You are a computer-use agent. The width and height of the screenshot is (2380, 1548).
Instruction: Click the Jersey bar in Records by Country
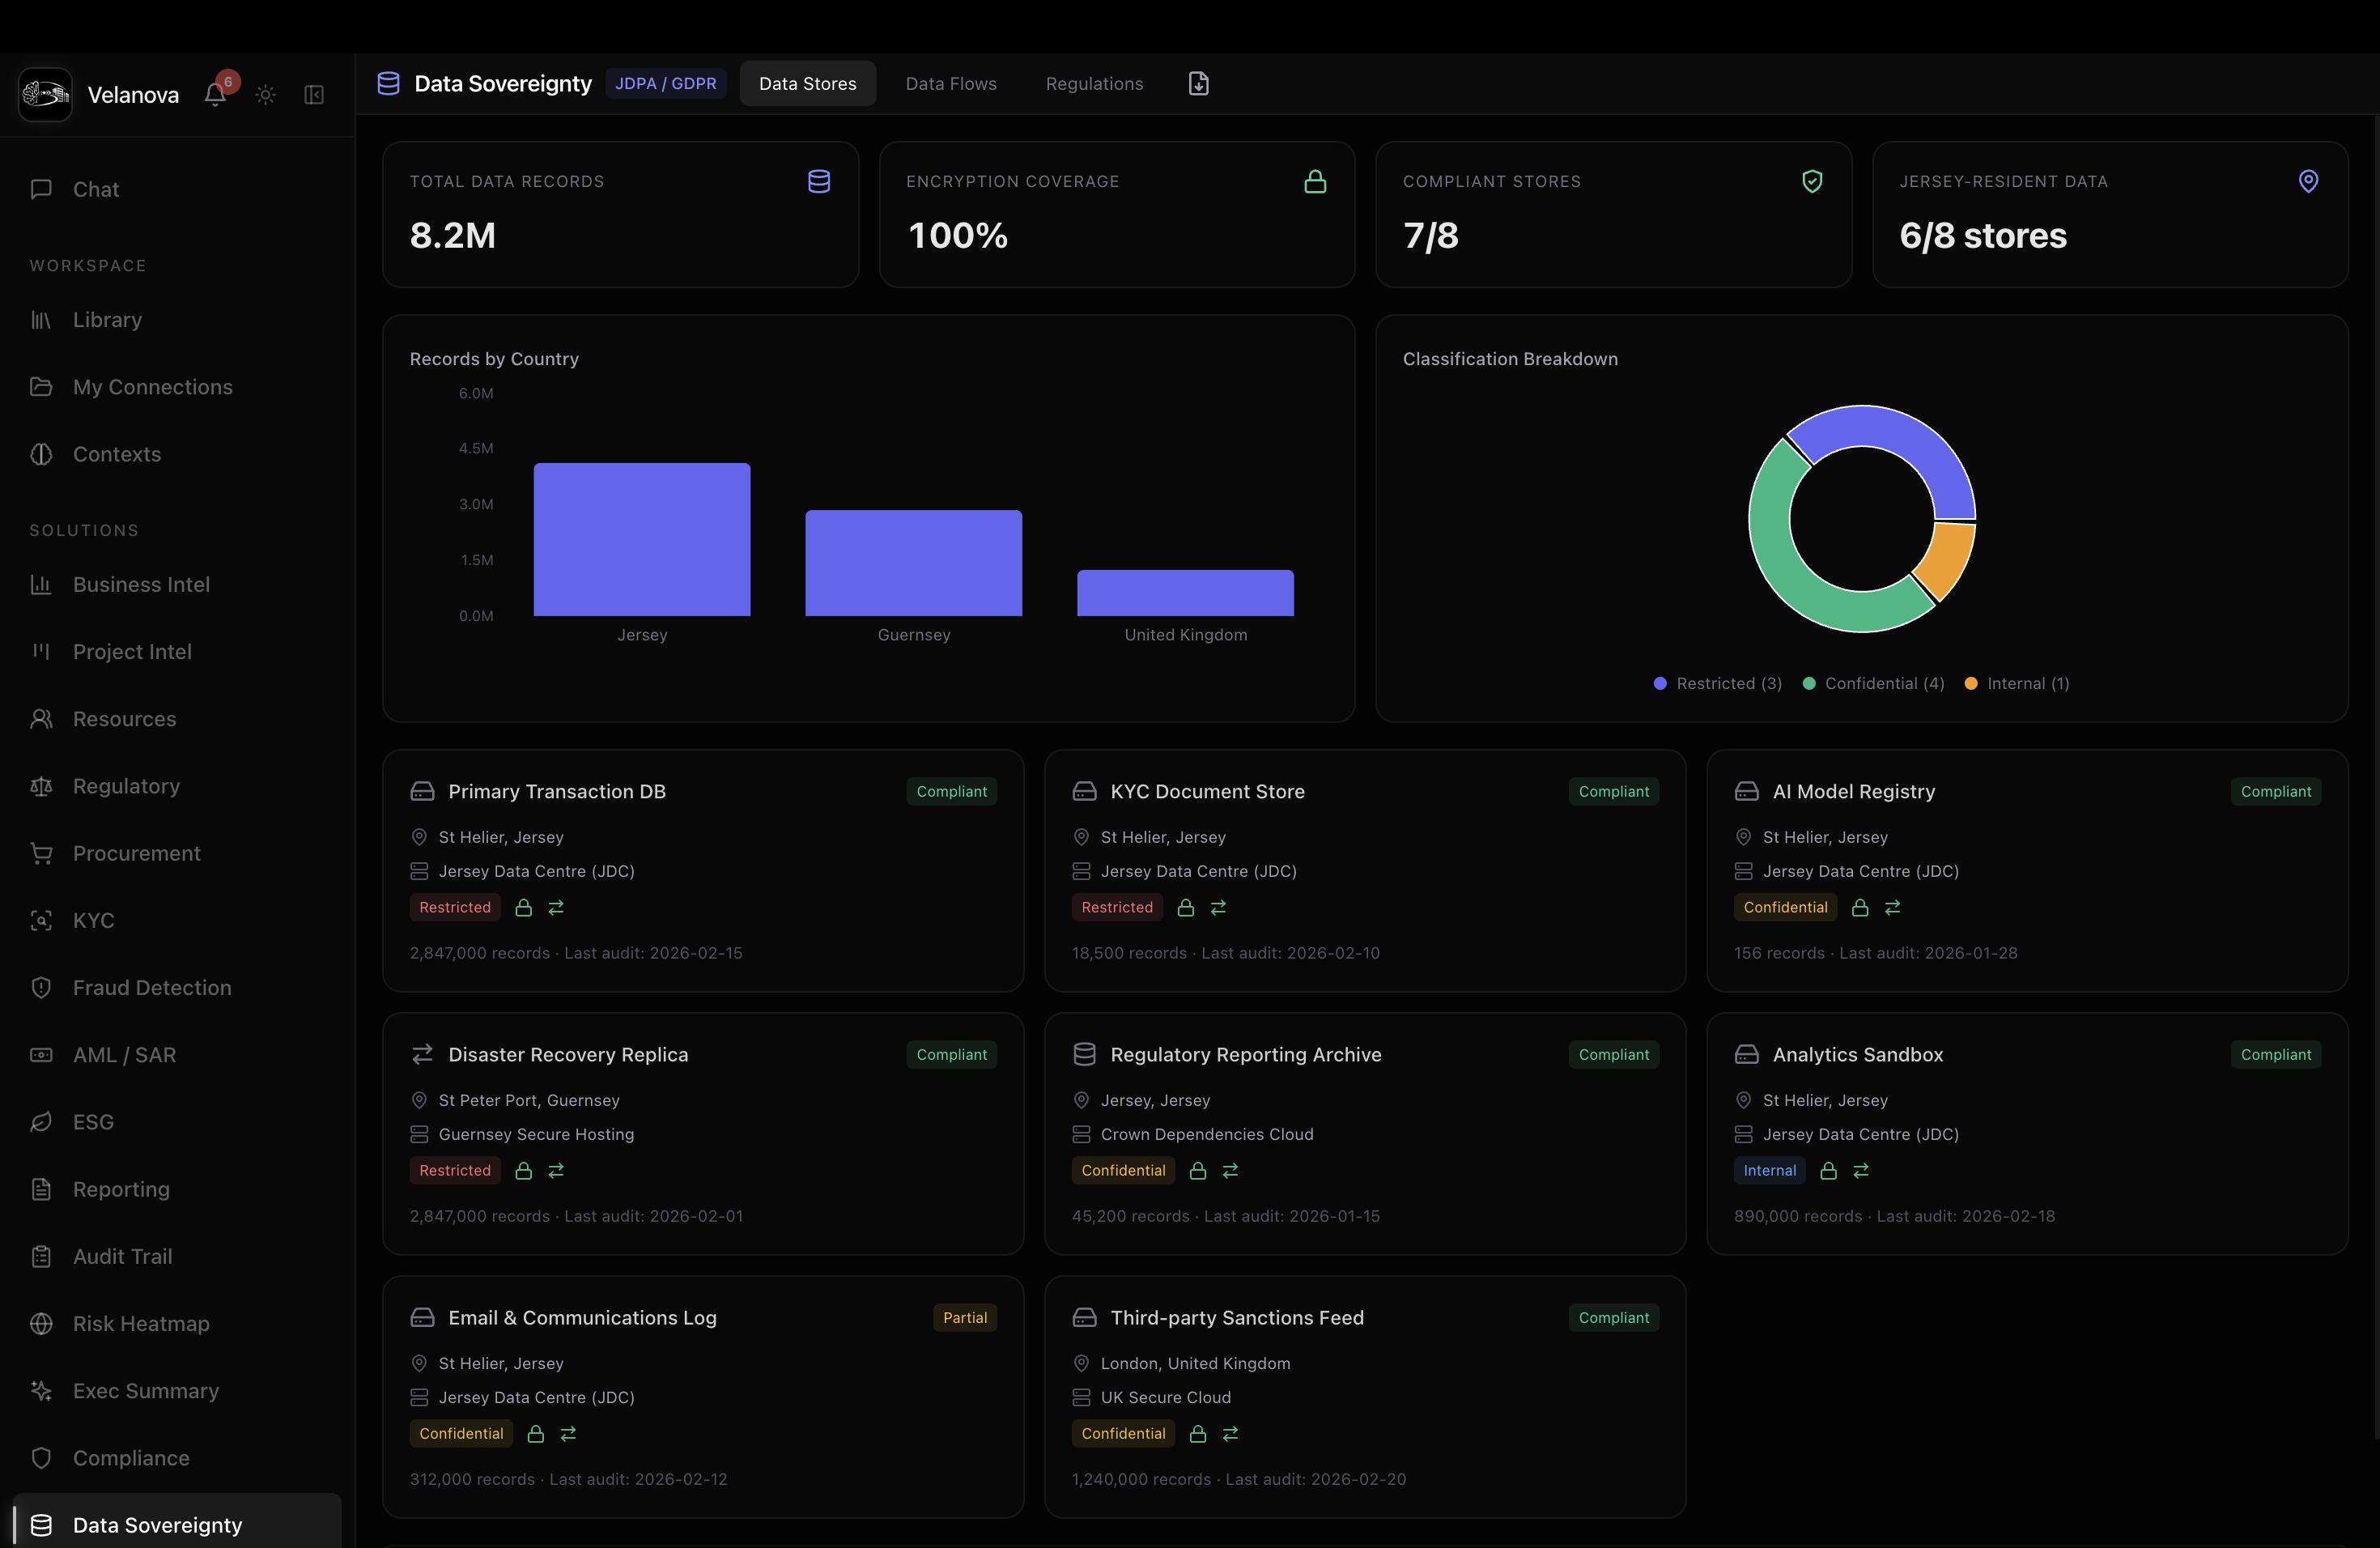641,540
